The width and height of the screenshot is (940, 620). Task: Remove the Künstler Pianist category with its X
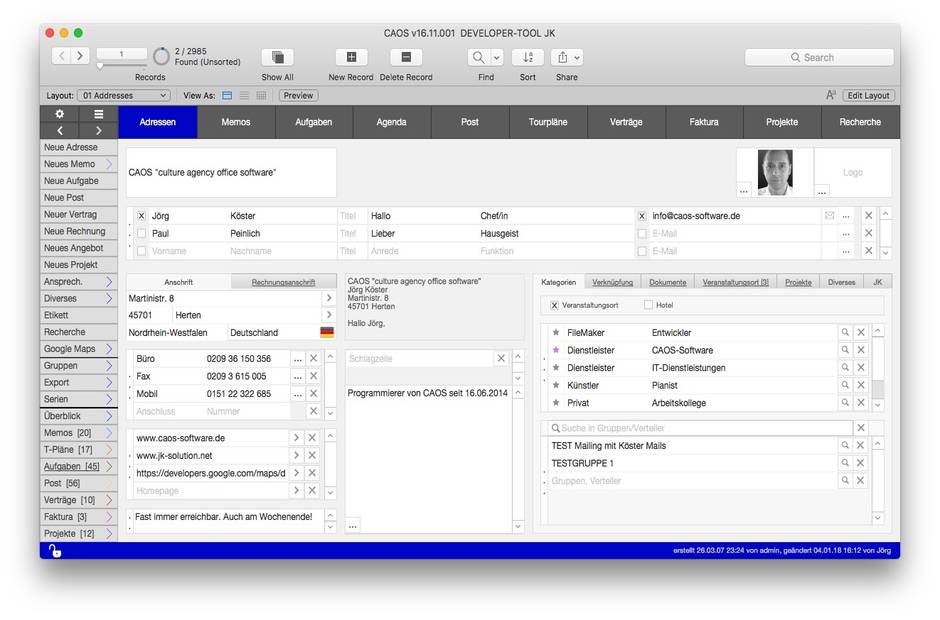(x=861, y=385)
